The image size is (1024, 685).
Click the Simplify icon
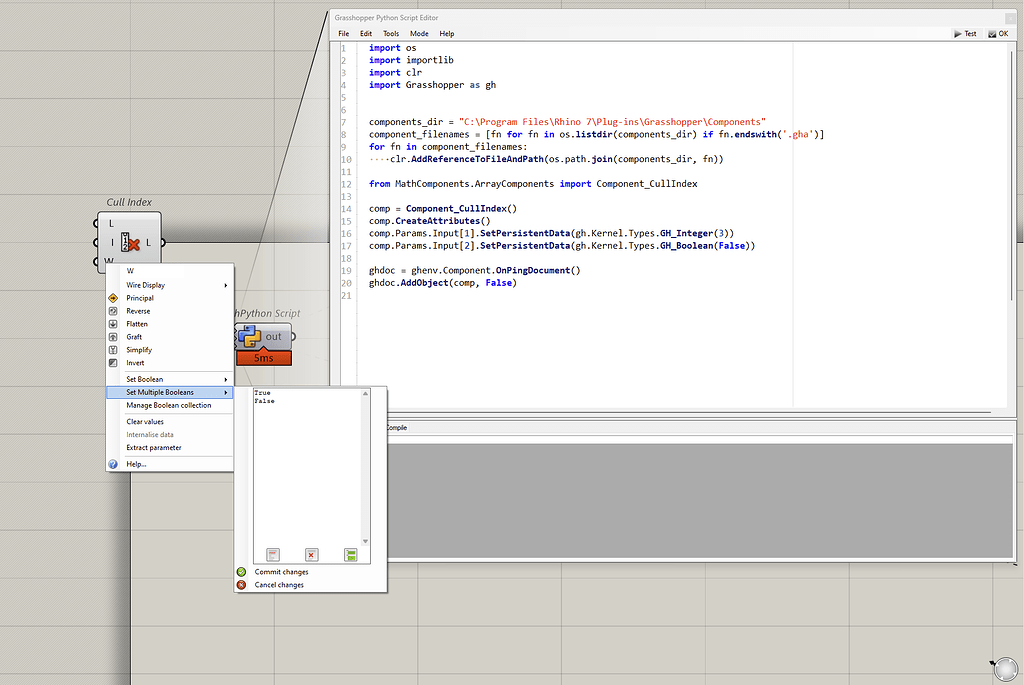point(113,350)
